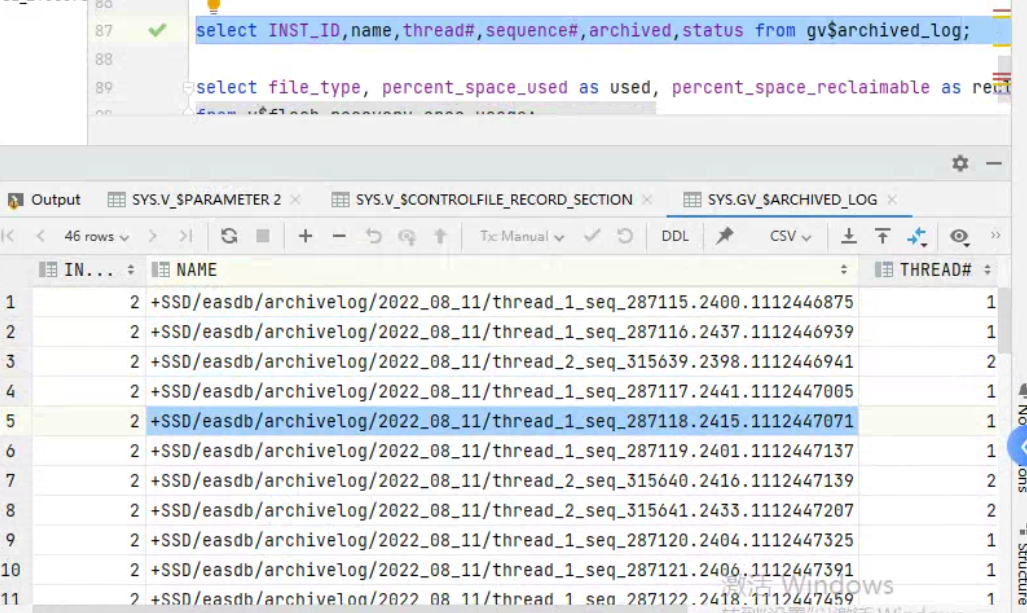Roll back the transaction
Screen dimensions: 1027x613
click(x=625, y=236)
